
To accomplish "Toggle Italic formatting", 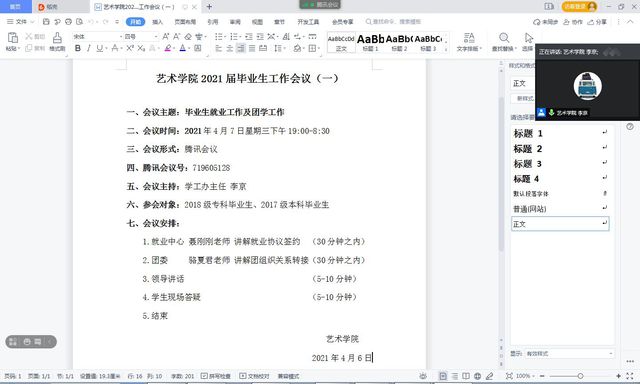I will pos(88,48).
